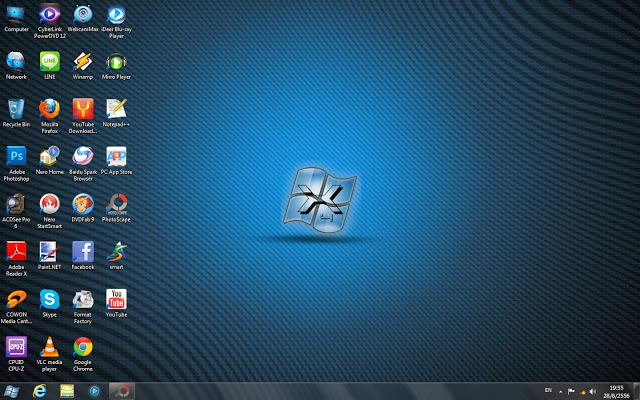Select the ACDSee Pro 6 shortcut

tap(16, 211)
